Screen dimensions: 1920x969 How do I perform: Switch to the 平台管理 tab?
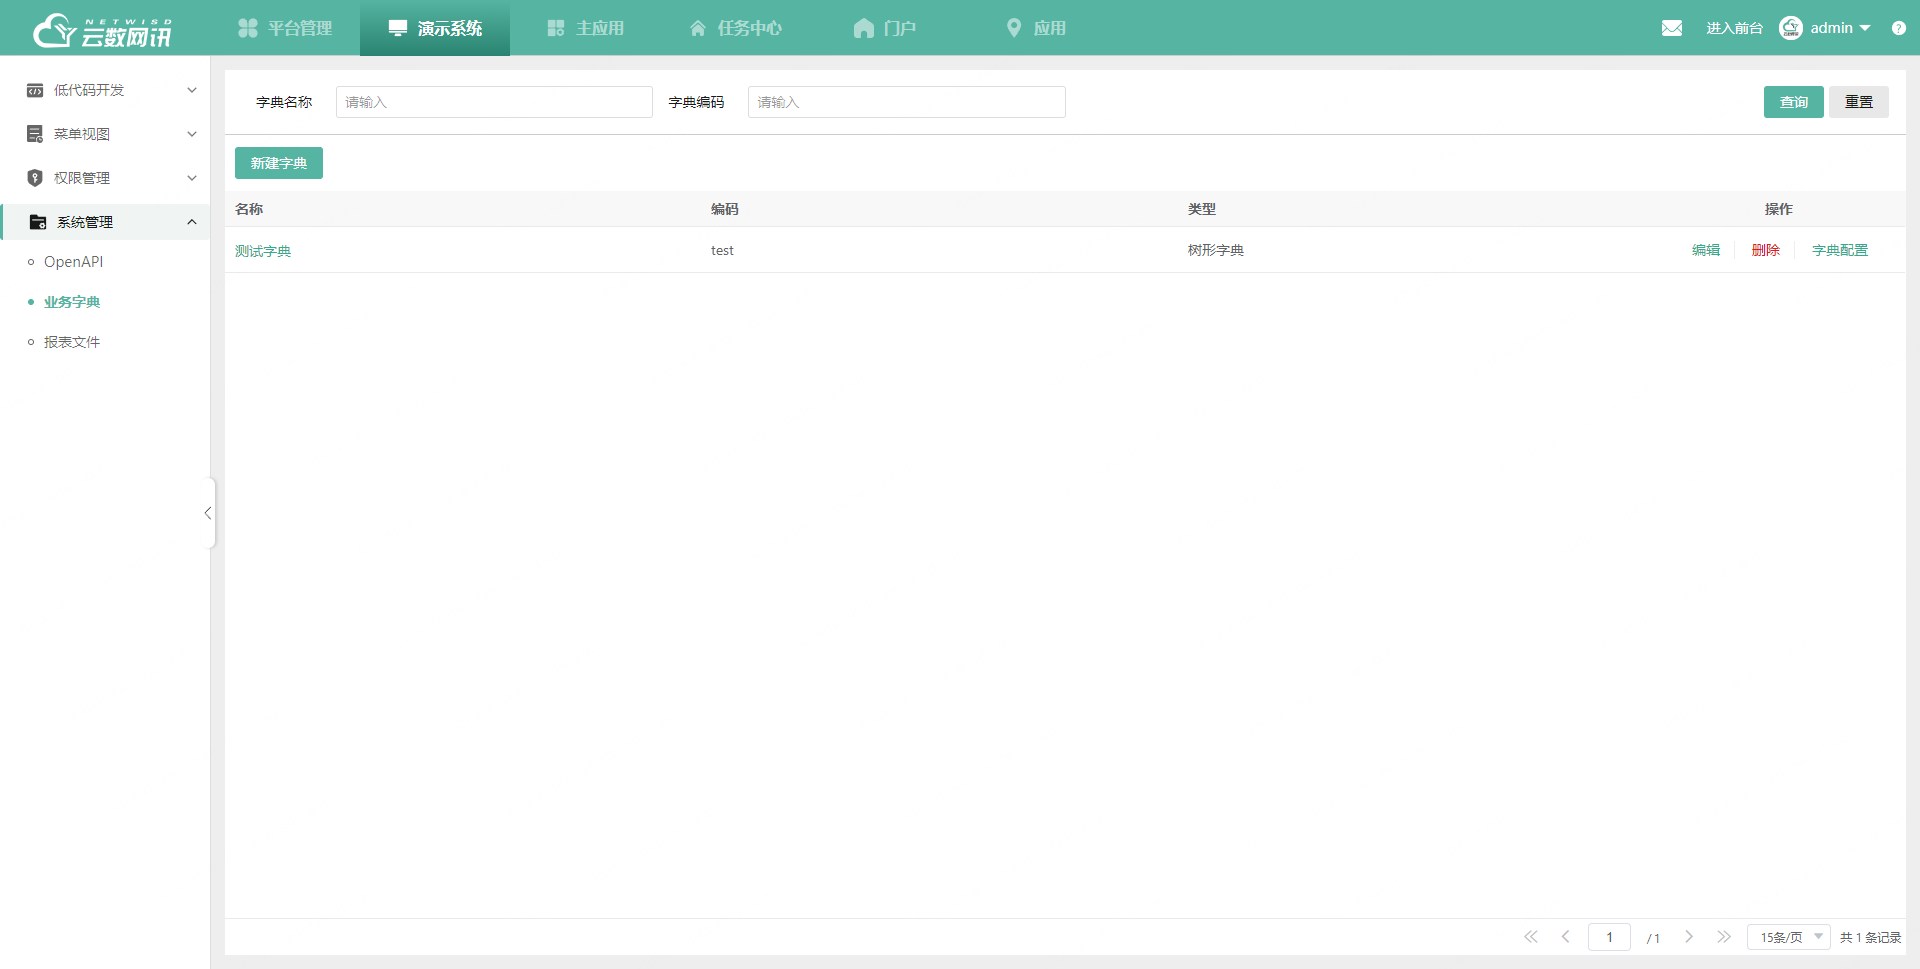tap(285, 28)
